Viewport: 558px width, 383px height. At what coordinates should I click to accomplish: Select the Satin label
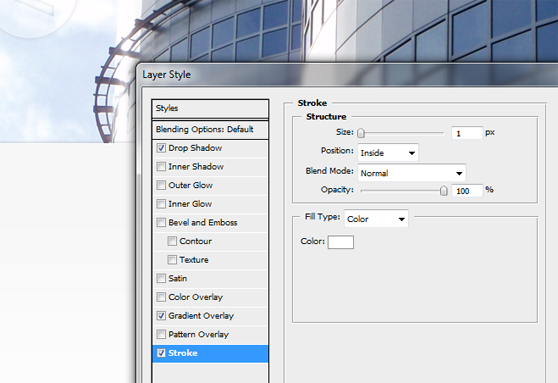[178, 278]
